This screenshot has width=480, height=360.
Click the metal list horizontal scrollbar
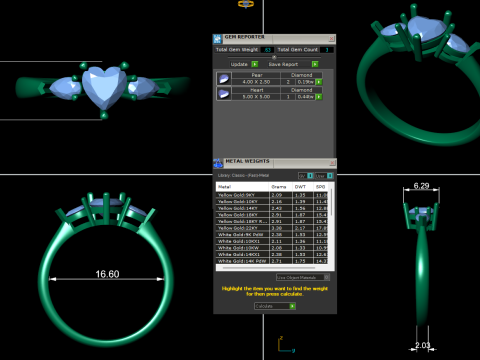pyautogui.click(x=269, y=267)
